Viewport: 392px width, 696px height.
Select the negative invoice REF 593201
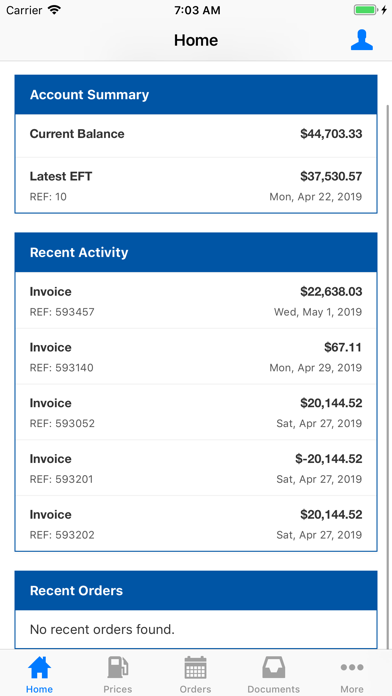[196, 468]
